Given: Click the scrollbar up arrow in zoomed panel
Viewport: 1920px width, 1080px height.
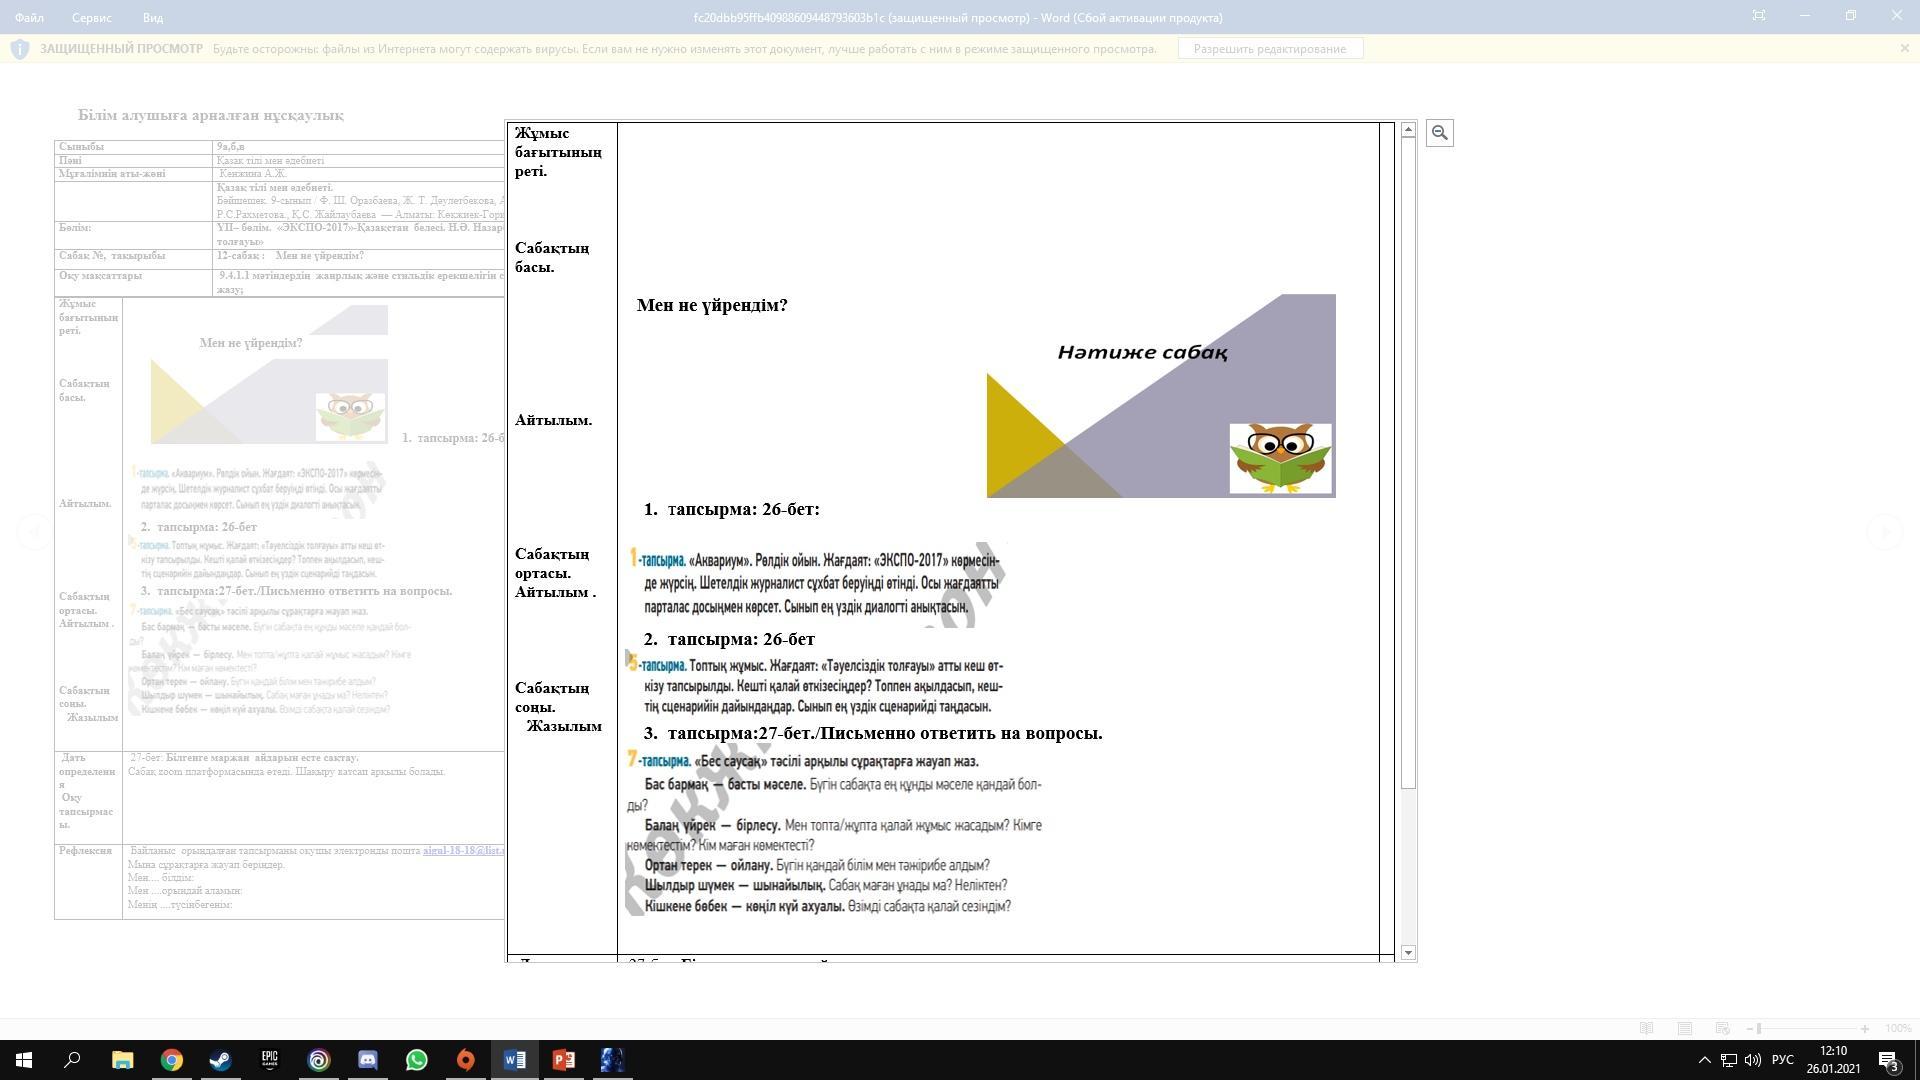Looking at the screenshot, I should pyautogui.click(x=1408, y=130).
